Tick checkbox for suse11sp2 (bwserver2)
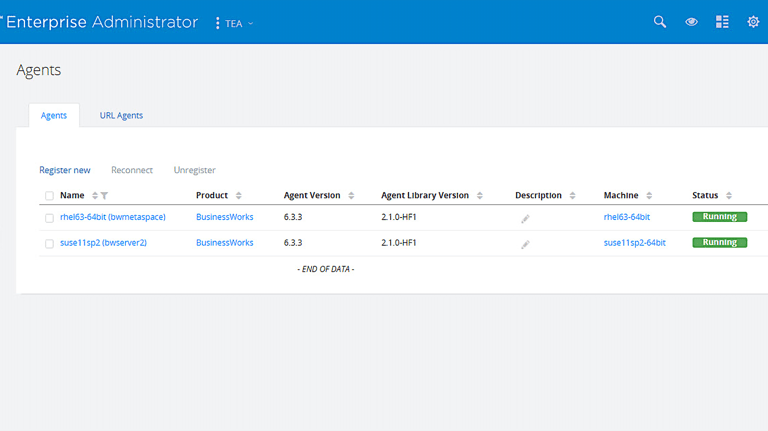 tap(49, 243)
